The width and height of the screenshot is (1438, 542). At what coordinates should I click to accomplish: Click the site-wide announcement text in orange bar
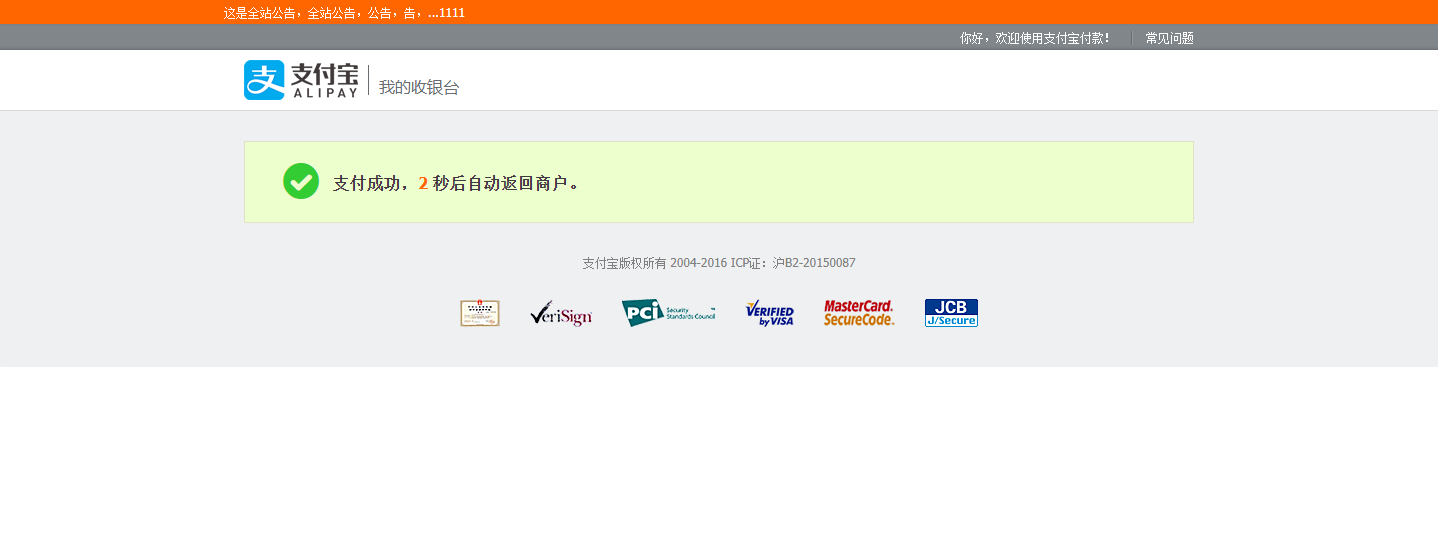(x=344, y=13)
